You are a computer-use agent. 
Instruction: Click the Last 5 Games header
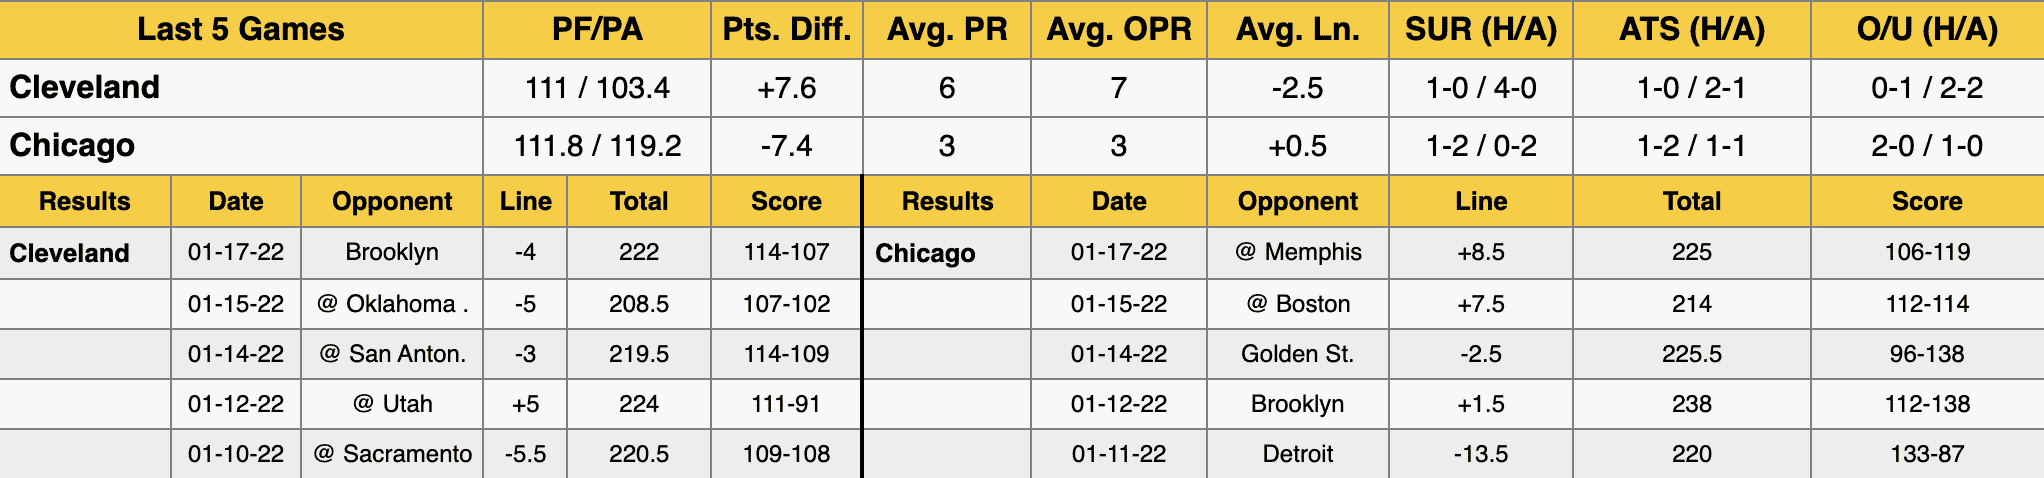(x=241, y=30)
